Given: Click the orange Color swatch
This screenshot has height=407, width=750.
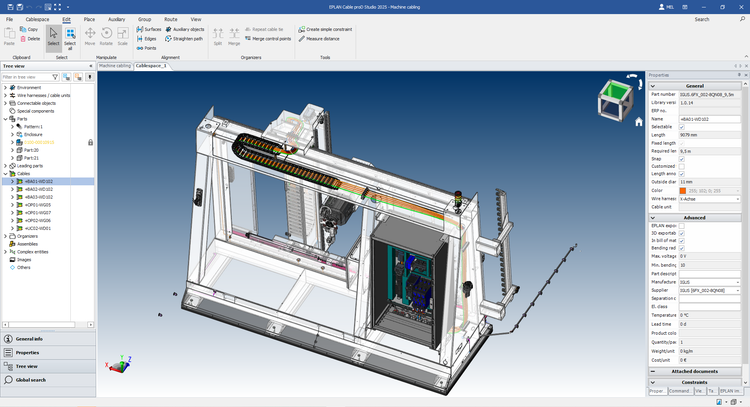Looking at the screenshot, I should tap(682, 190).
